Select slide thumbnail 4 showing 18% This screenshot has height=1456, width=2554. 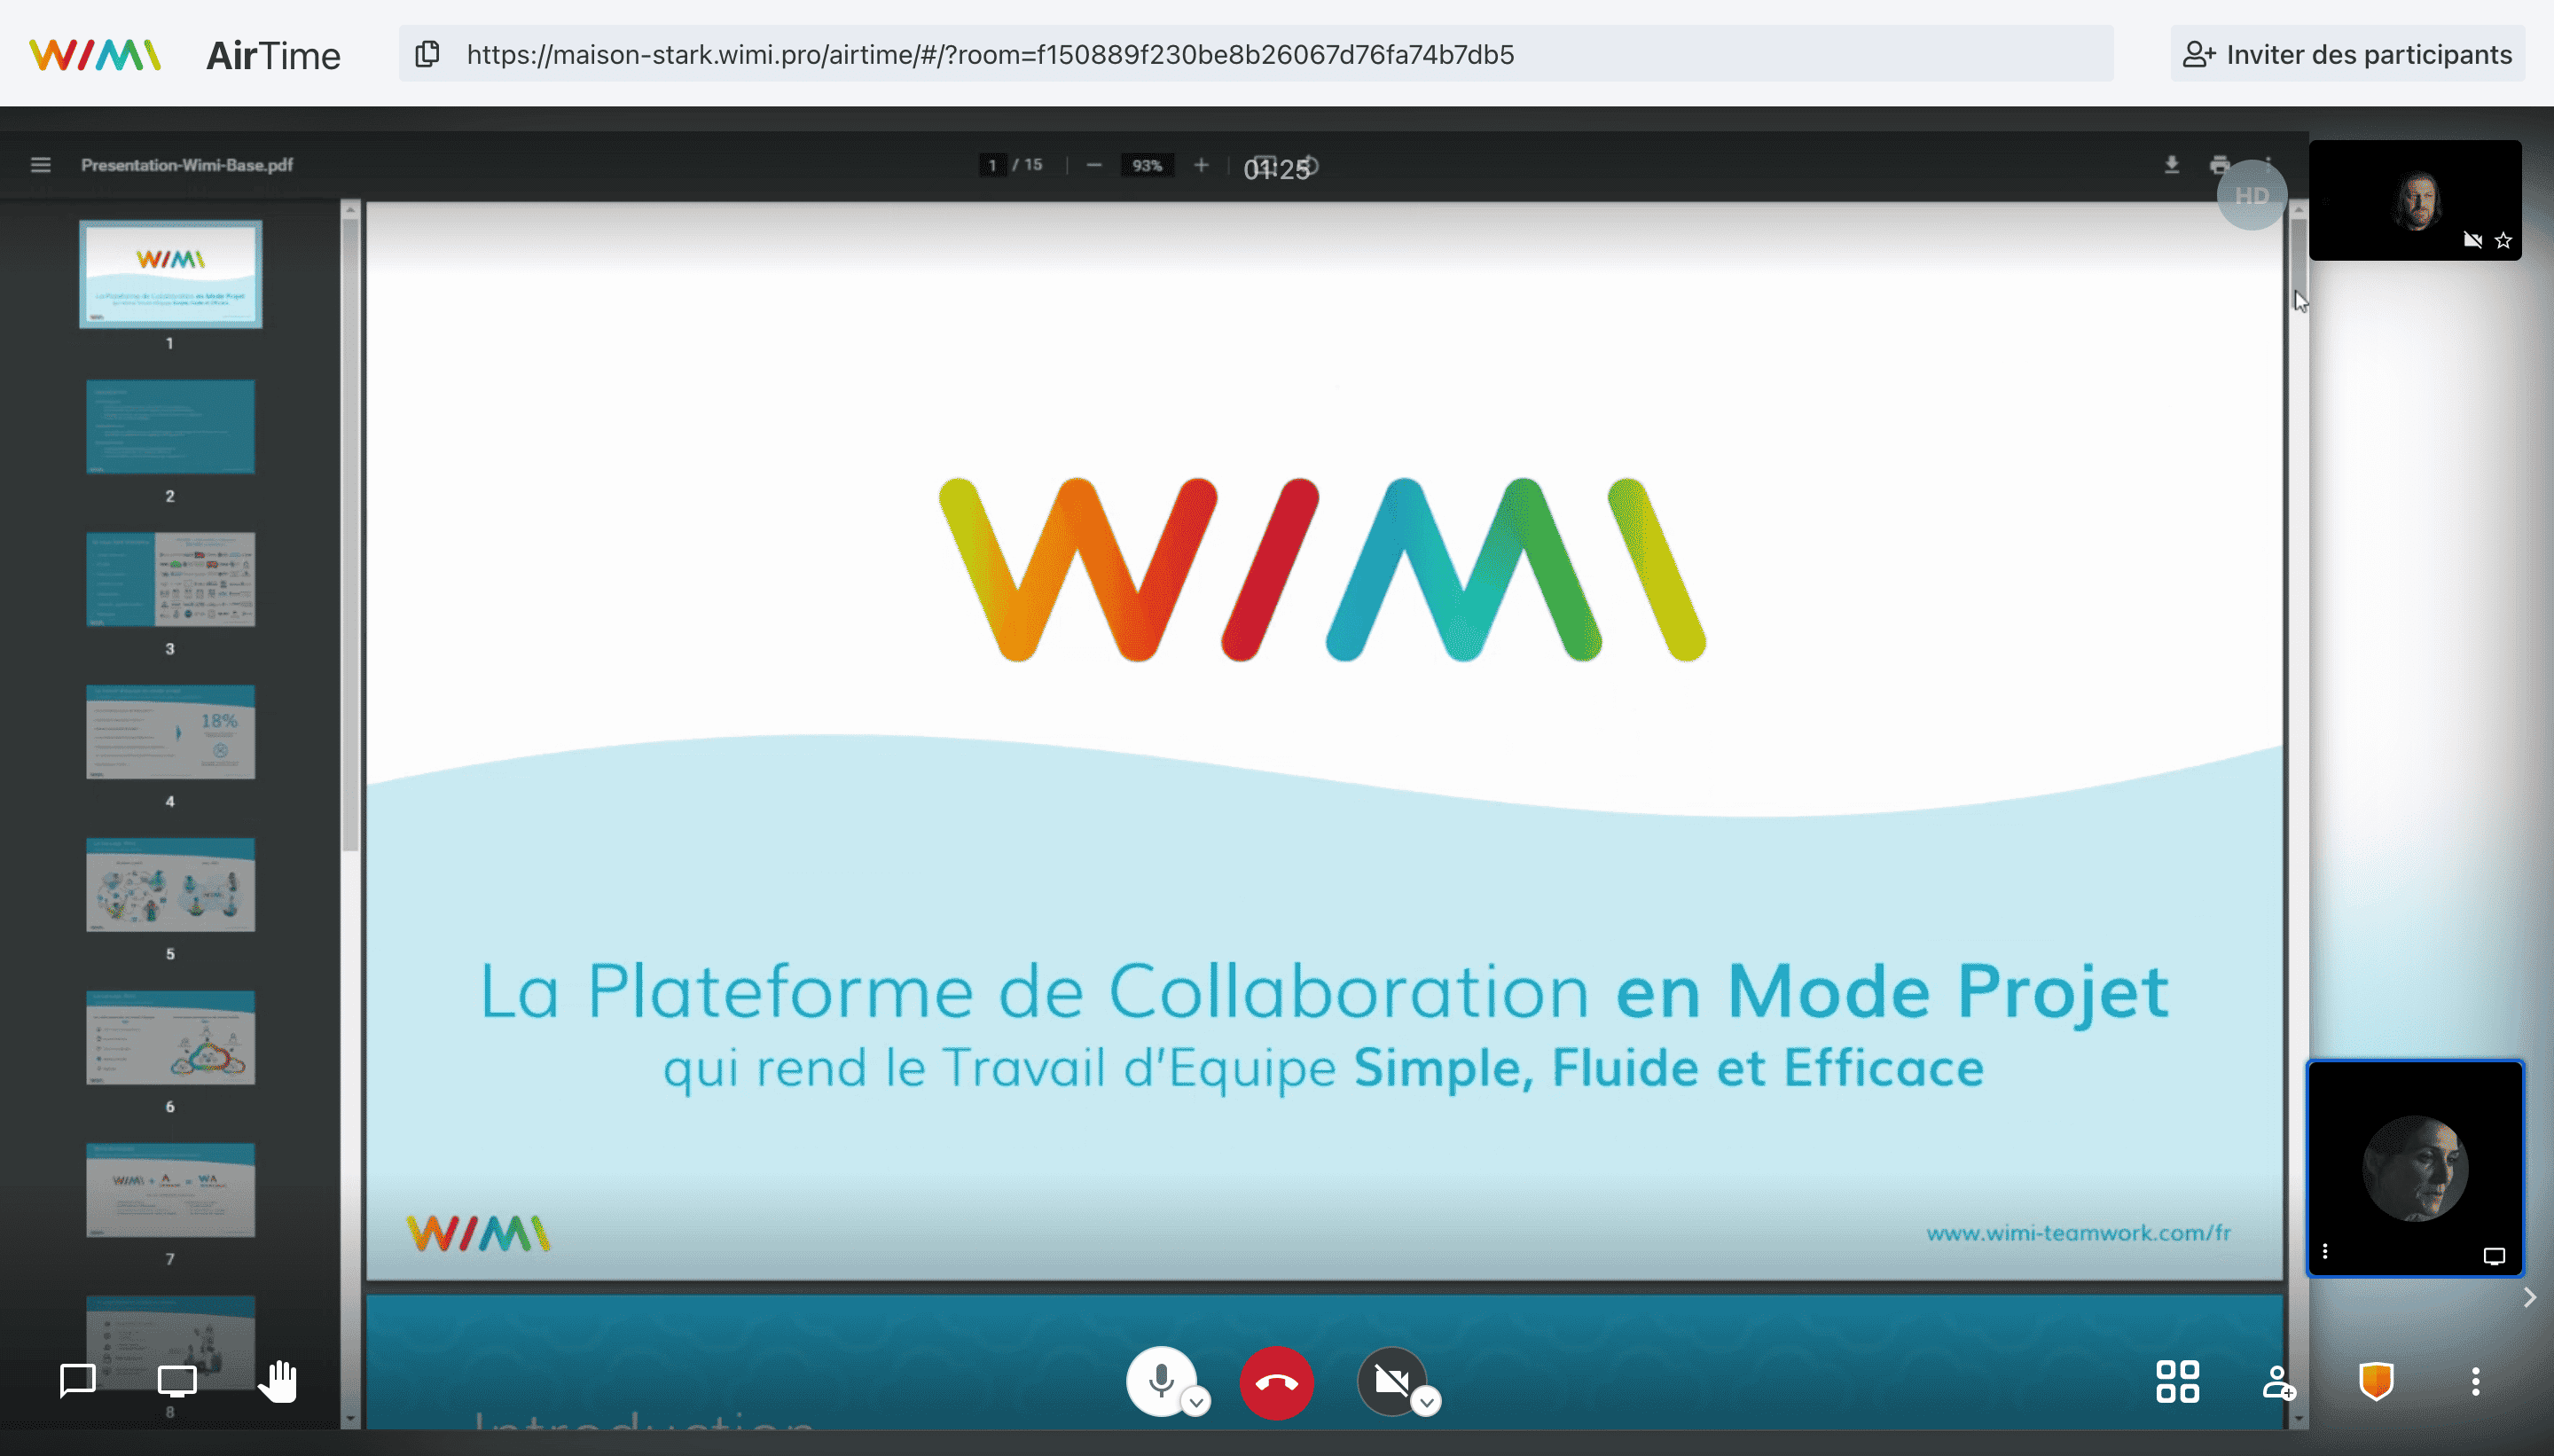click(x=170, y=732)
